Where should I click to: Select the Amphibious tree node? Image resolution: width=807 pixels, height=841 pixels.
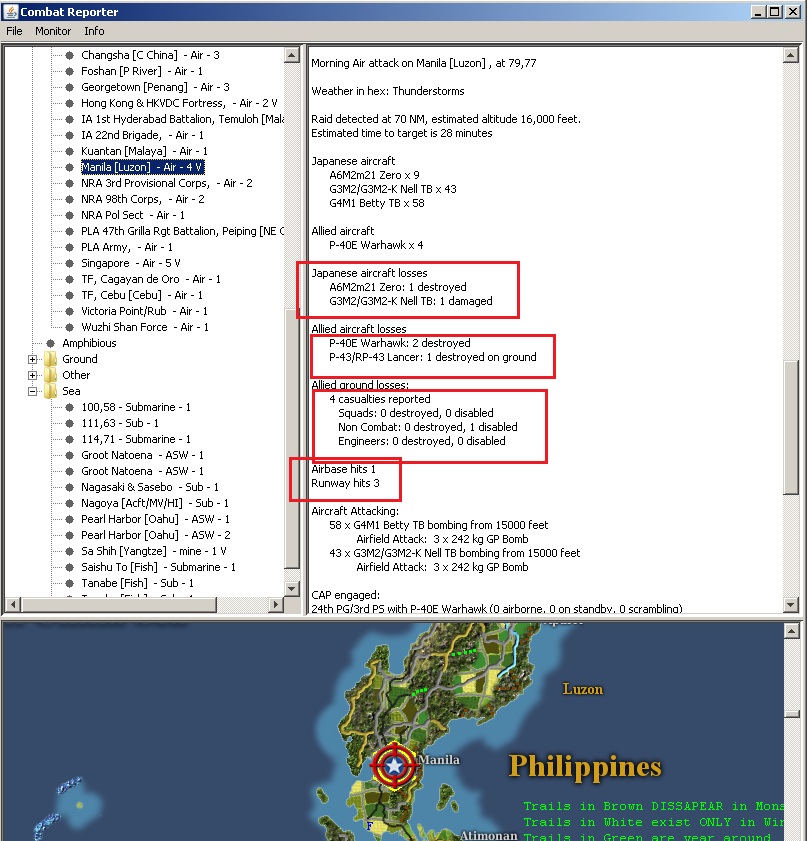pyautogui.click(x=89, y=343)
